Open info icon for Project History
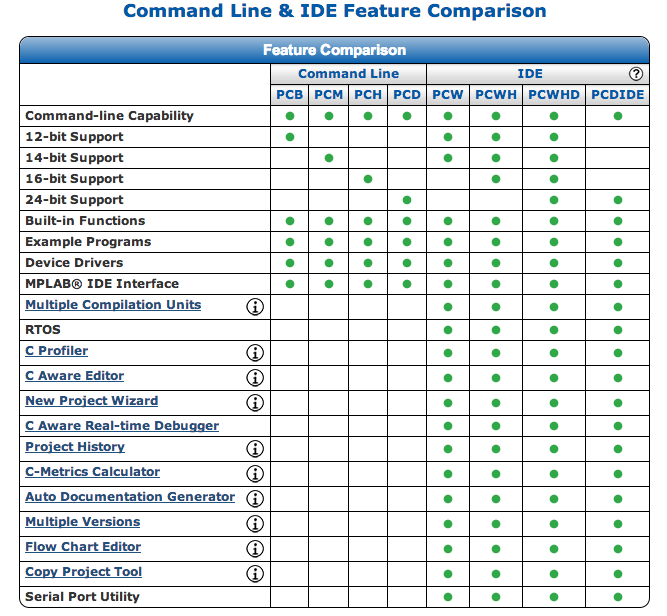 [255, 449]
